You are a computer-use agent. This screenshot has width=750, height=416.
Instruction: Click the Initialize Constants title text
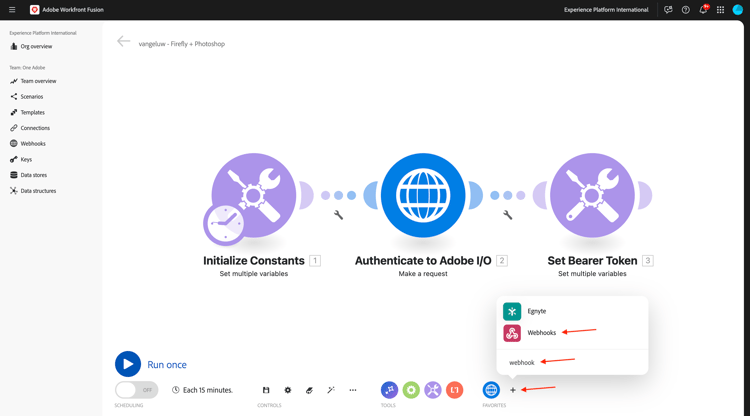(x=254, y=261)
